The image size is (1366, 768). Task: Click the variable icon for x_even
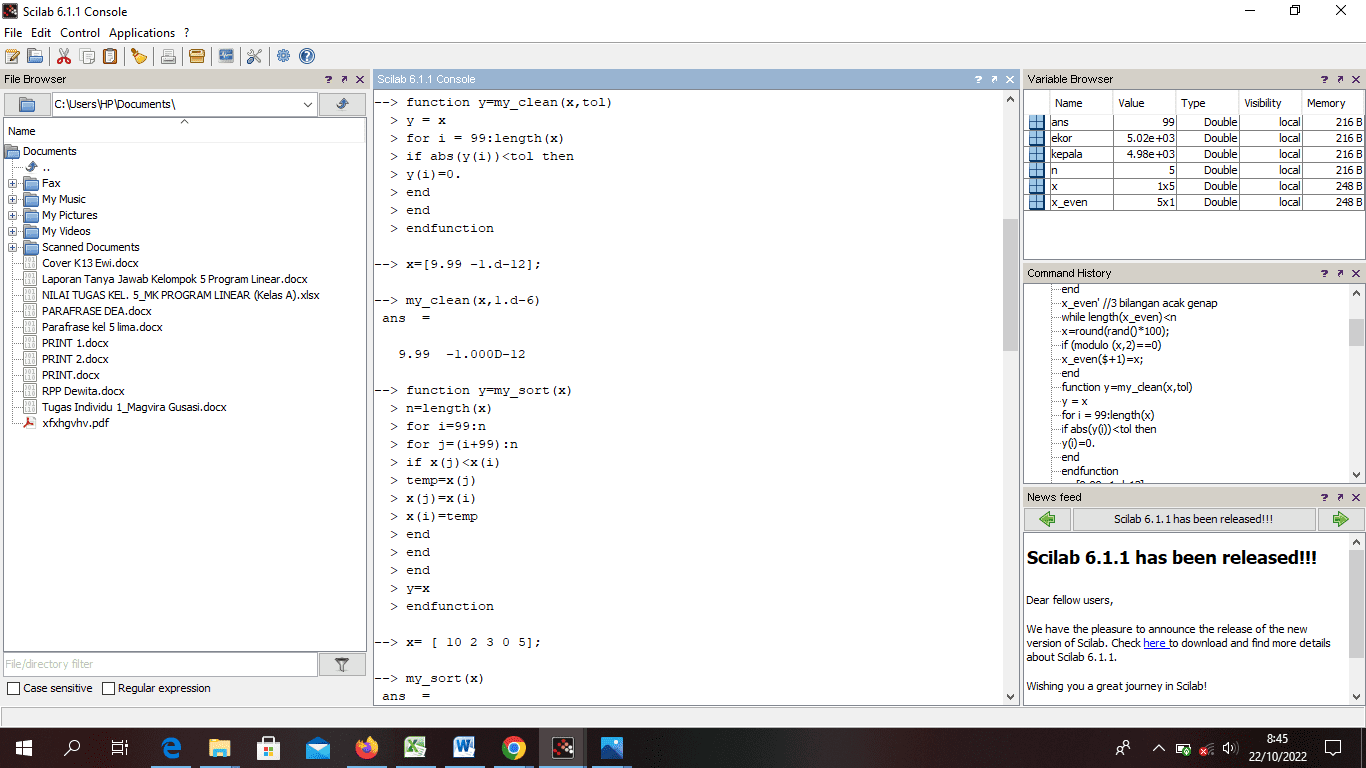point(1037,202)
